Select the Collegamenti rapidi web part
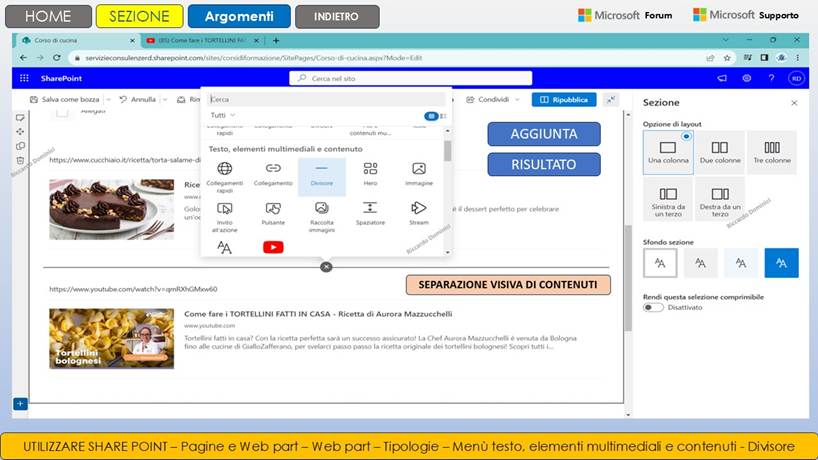 point(224,177)
